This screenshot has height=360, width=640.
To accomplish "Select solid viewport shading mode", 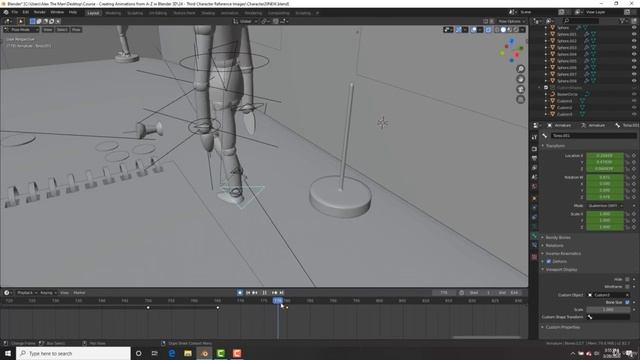I will tap(503, 29).
